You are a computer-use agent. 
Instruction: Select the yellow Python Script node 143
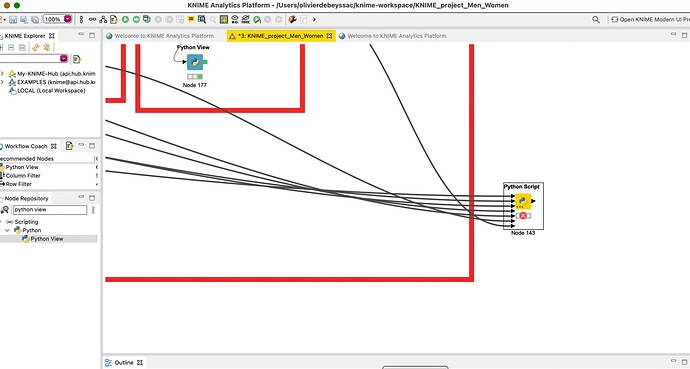pyautogui.click(x=523, y=201)
